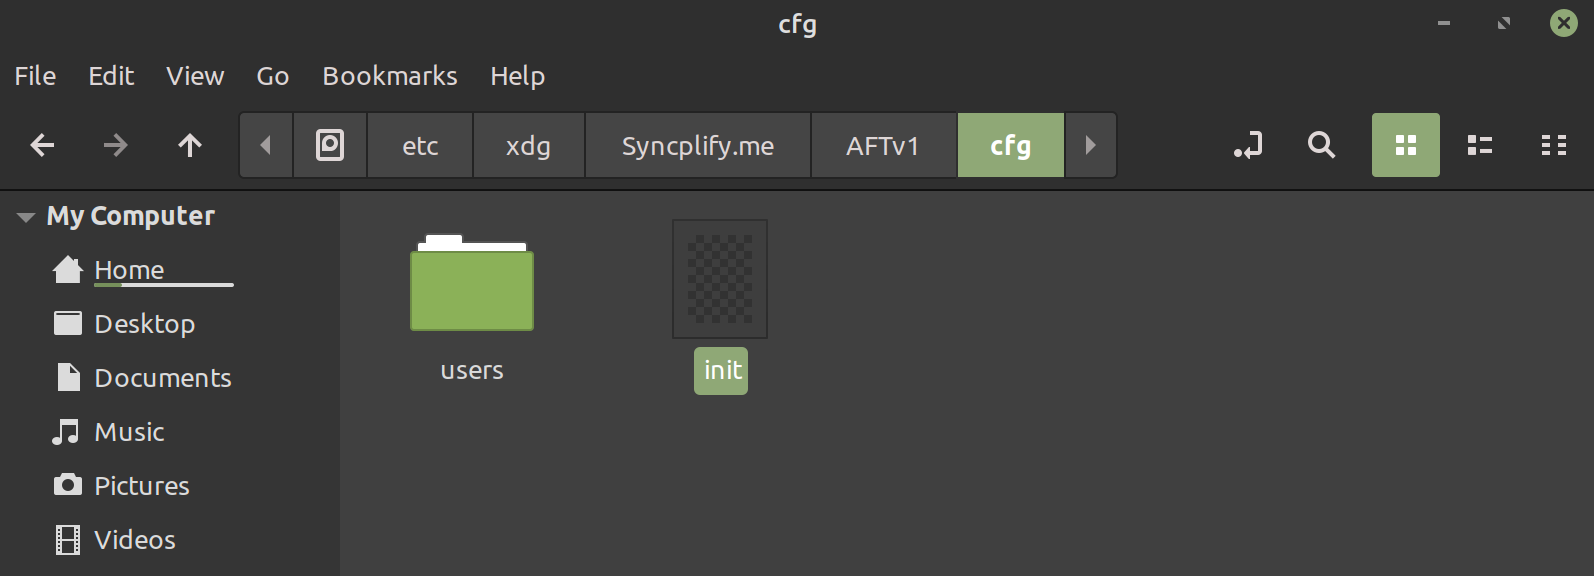Toggle location entry path icon

click(1248, 145)
